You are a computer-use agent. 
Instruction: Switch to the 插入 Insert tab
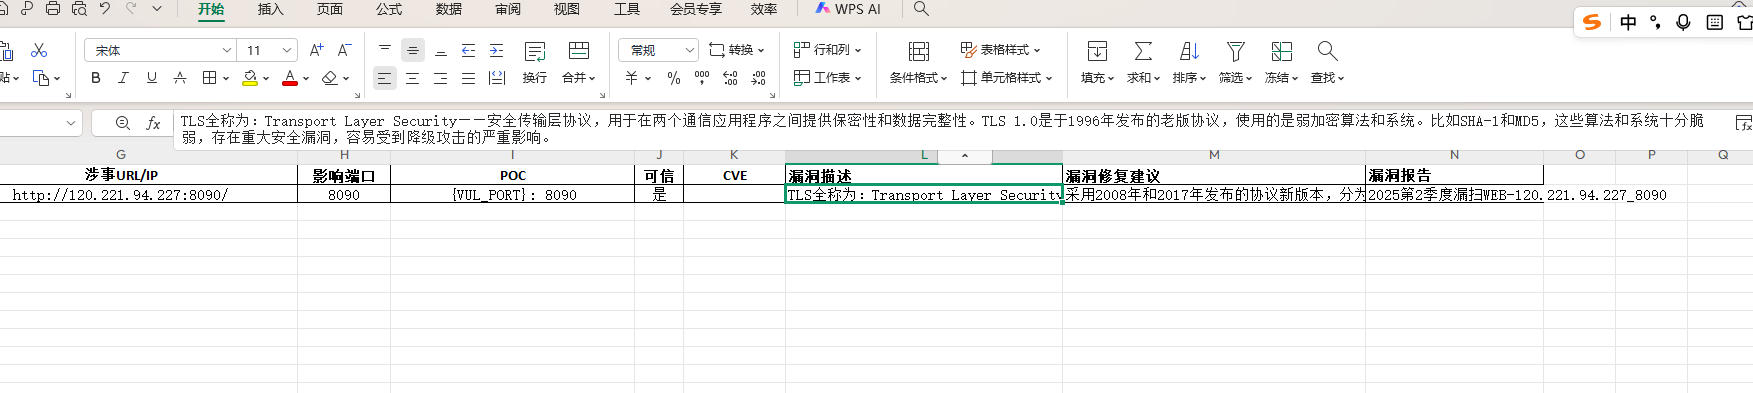[x=271, y=9]
